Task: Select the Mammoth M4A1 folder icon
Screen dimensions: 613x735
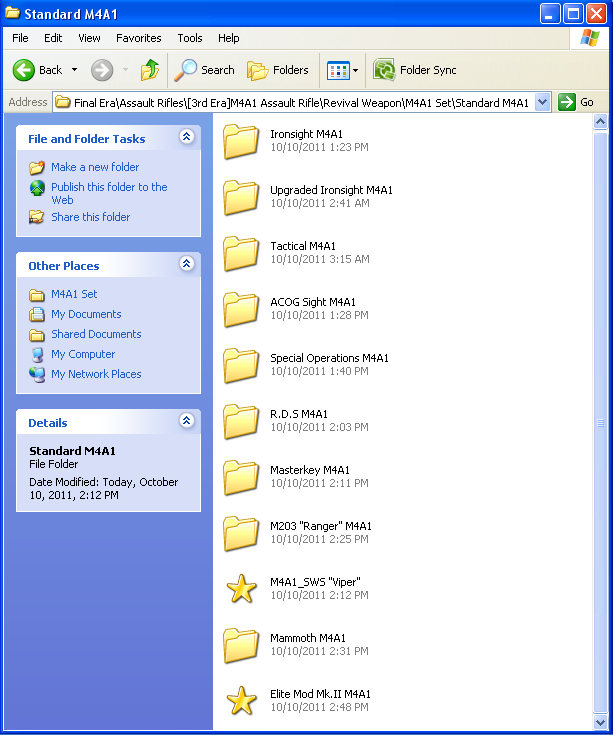Action: pos(241,645)
